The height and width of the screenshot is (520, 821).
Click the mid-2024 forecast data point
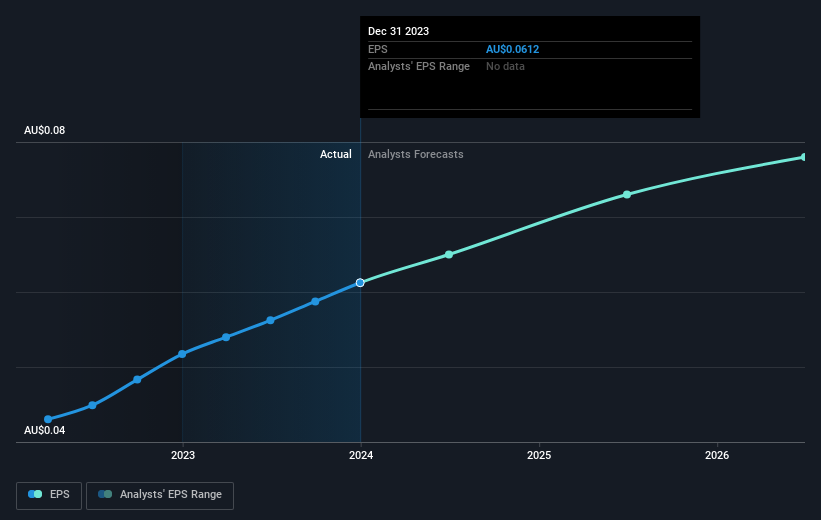449,255
